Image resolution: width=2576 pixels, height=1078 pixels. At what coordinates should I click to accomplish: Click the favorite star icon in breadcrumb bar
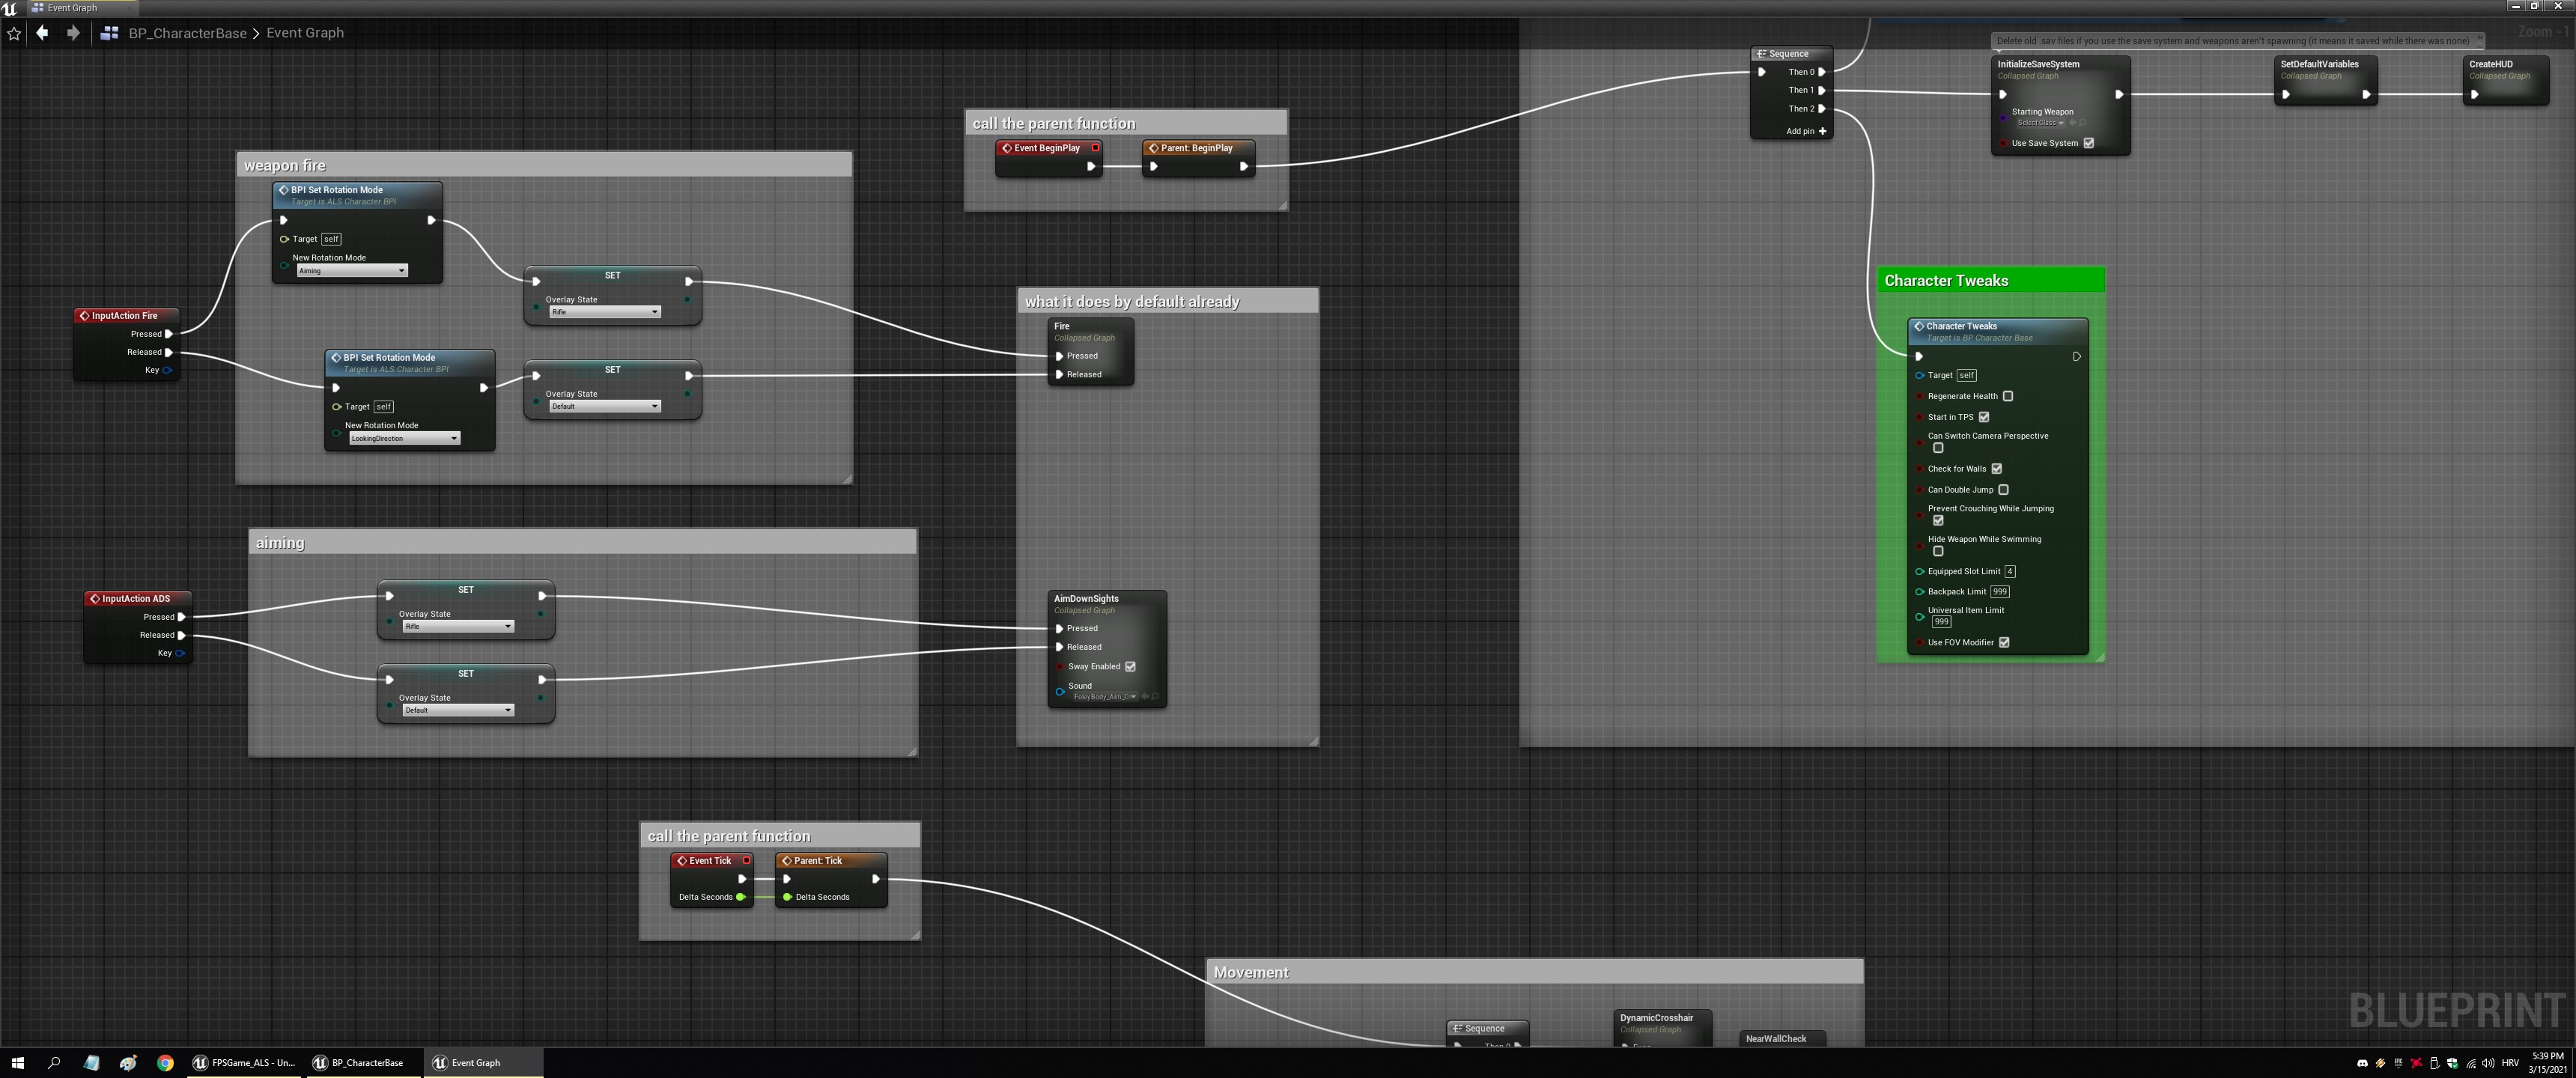click(14, 33)
